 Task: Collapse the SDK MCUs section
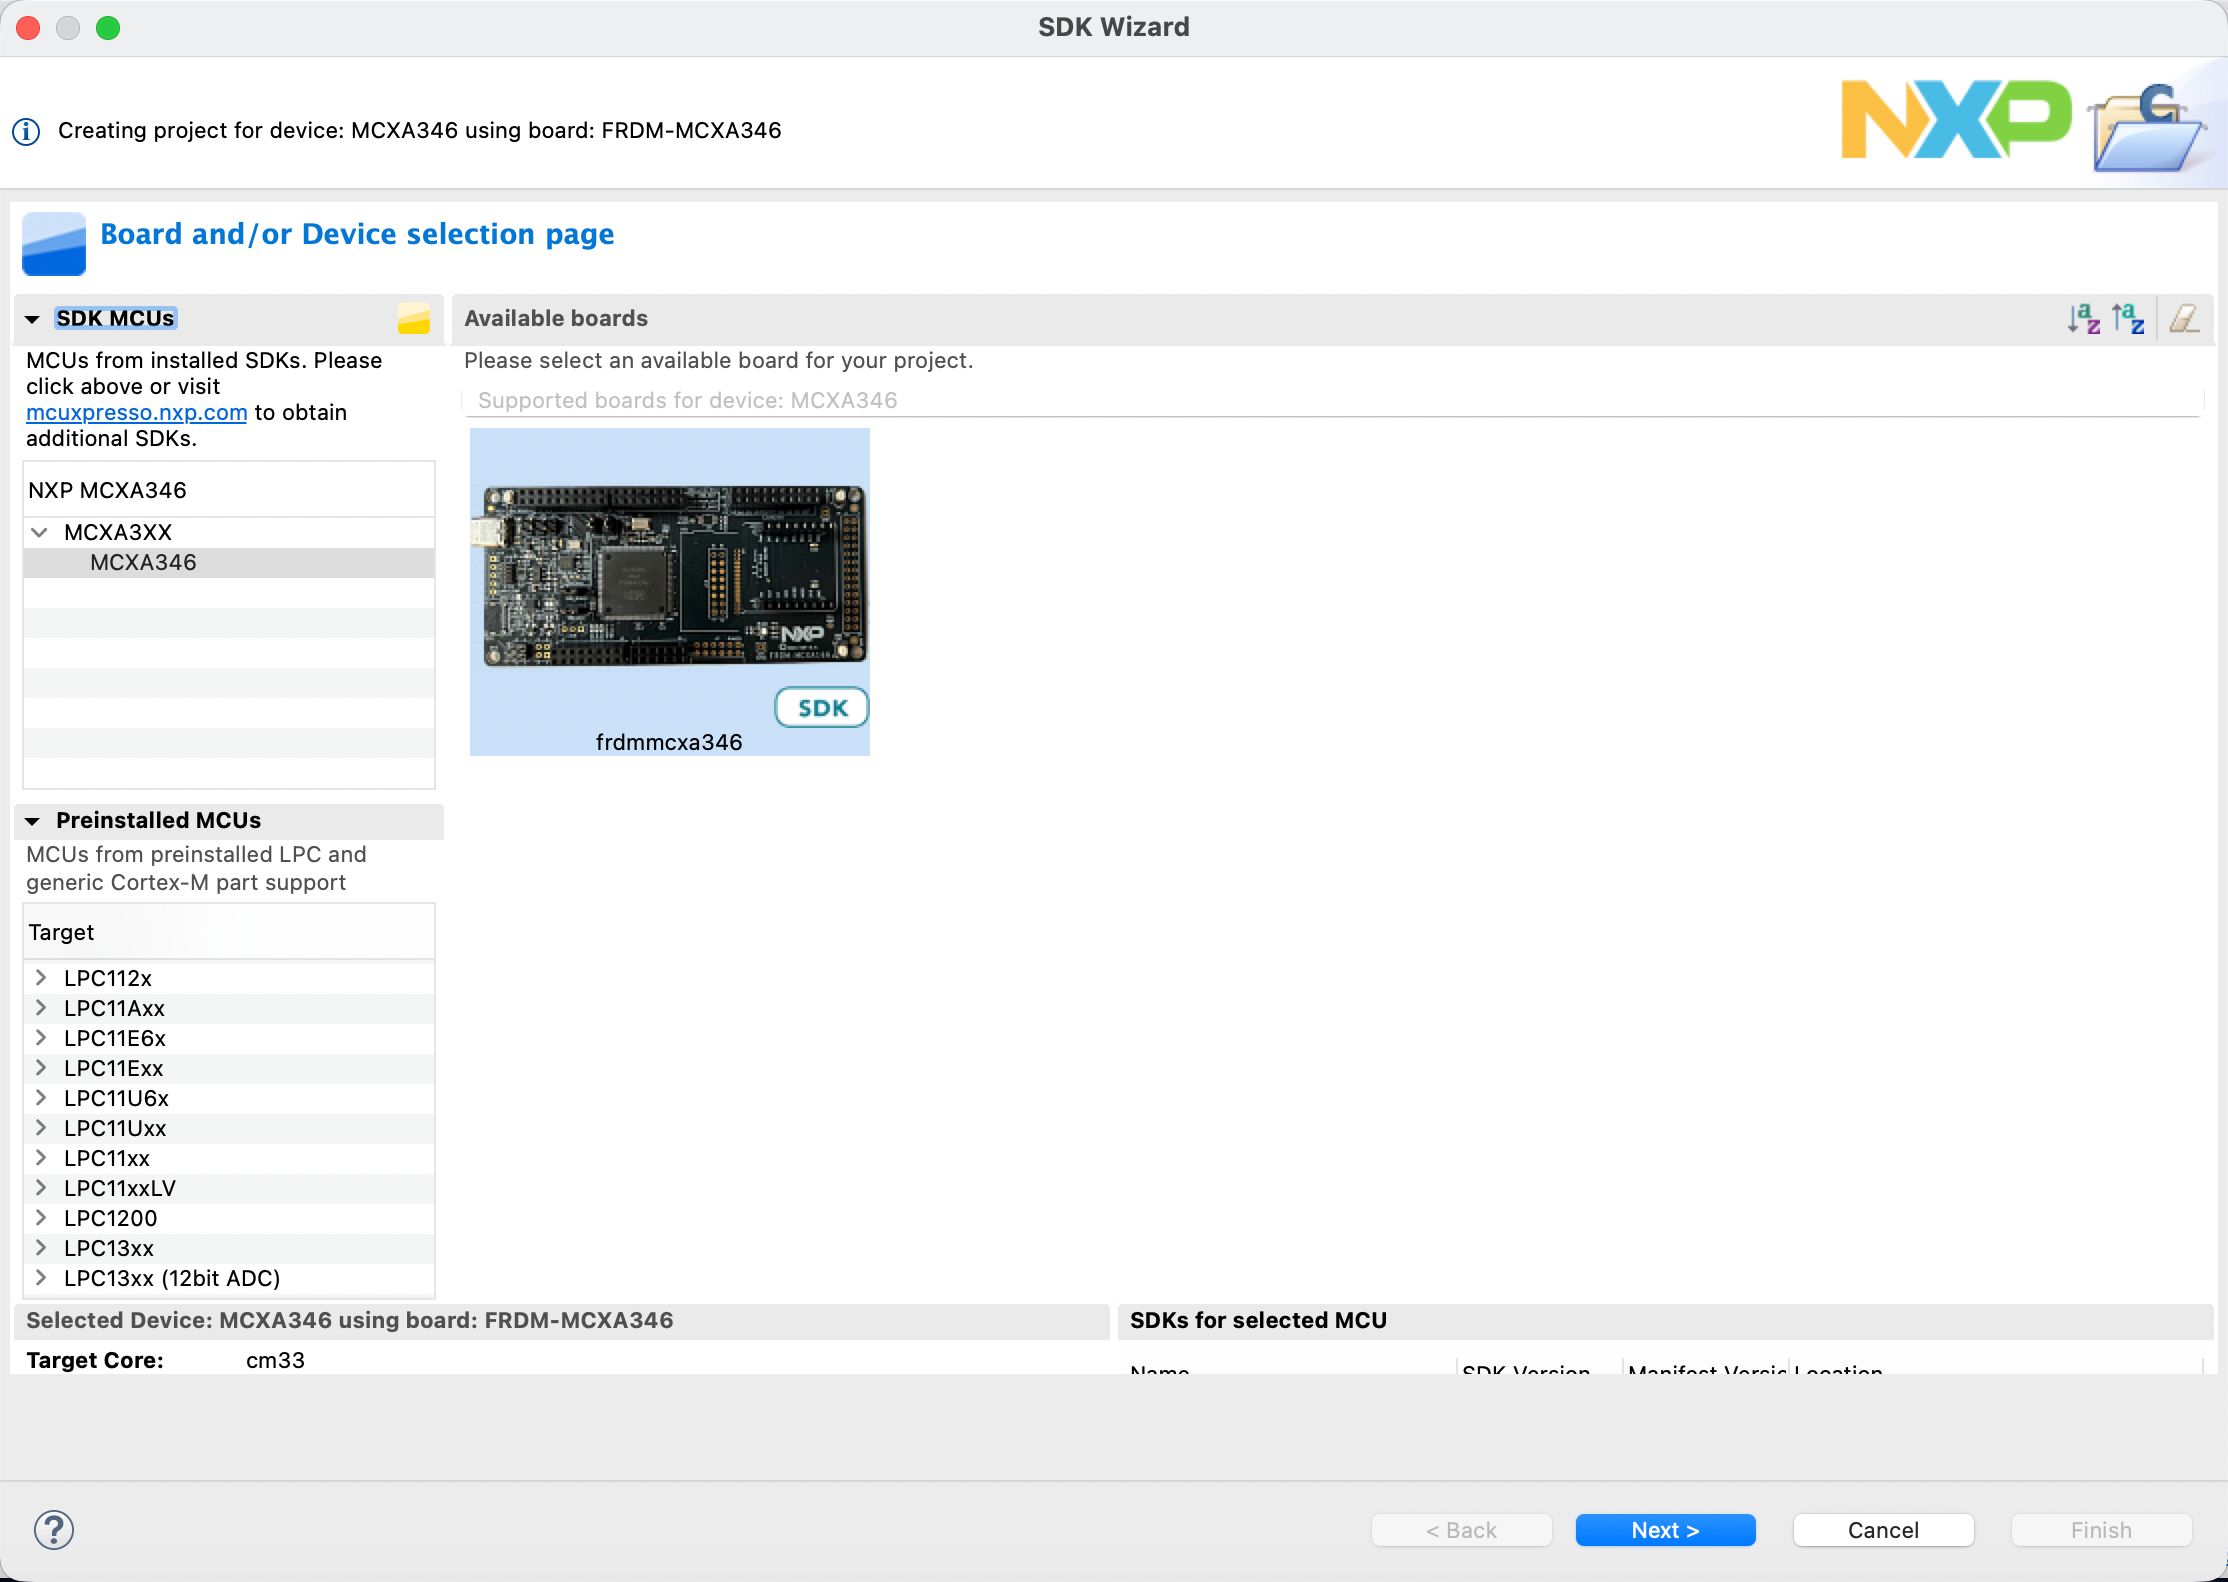pos(33,319)
